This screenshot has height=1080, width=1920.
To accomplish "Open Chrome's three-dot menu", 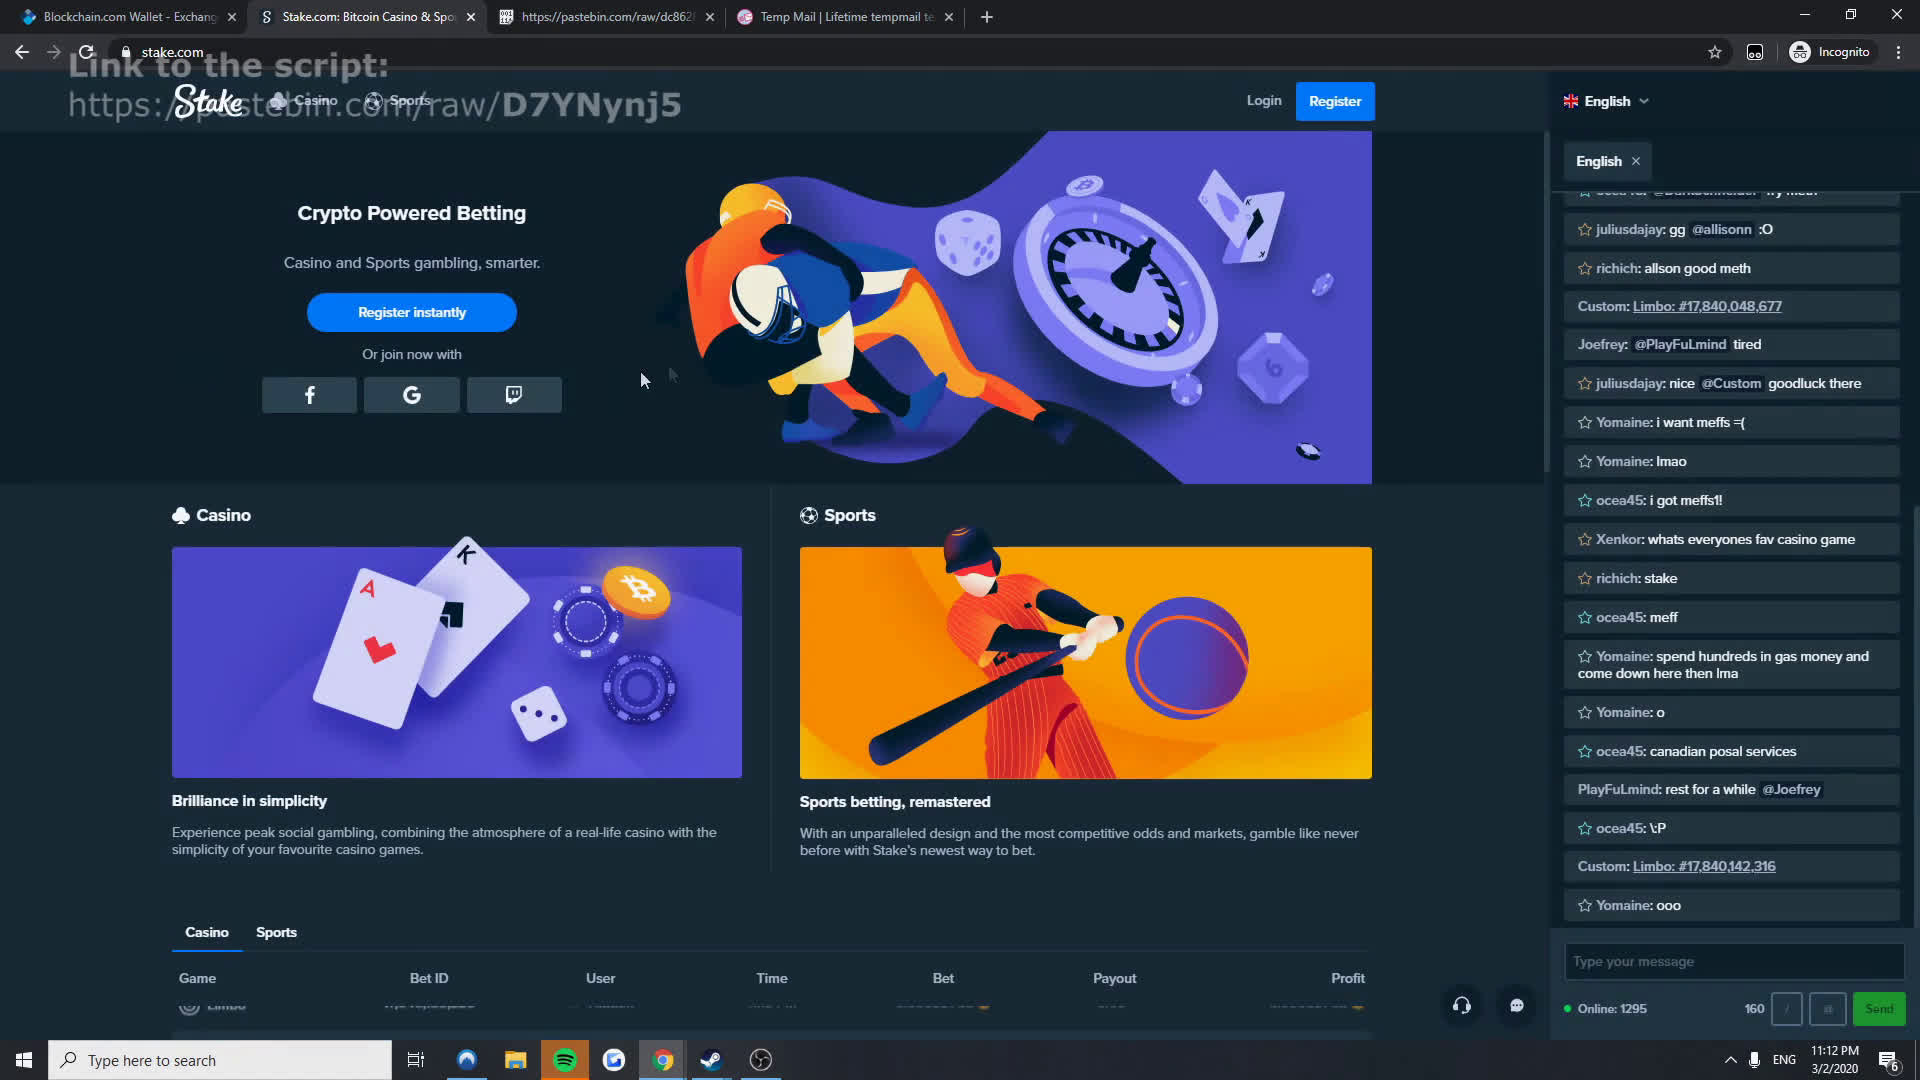I will click(x=1898, y=52).
